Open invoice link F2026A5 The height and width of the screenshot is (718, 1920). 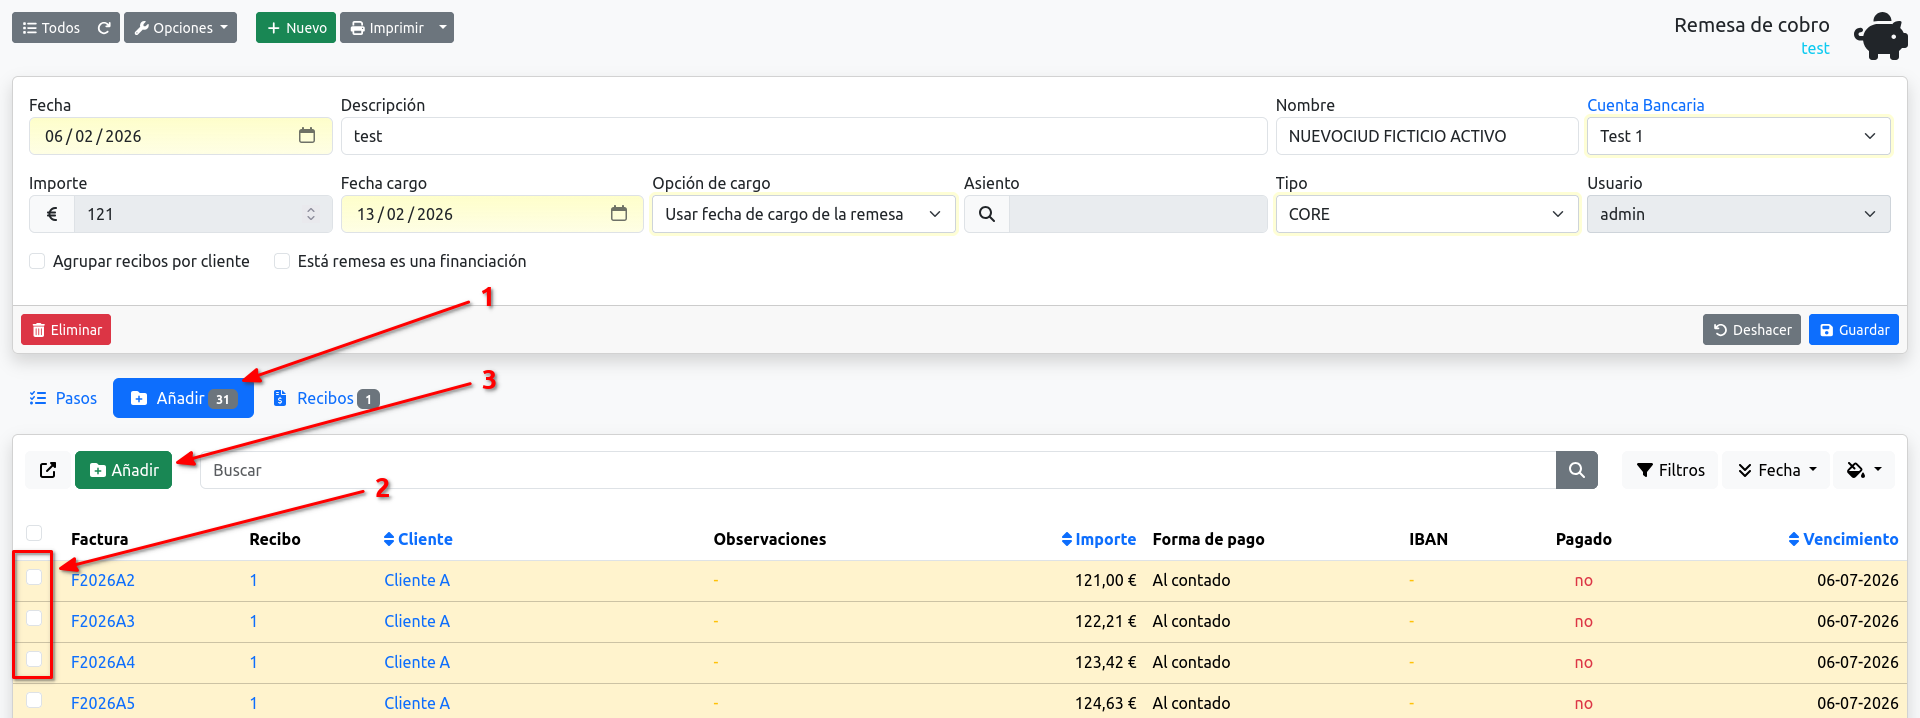pos(103,703)
